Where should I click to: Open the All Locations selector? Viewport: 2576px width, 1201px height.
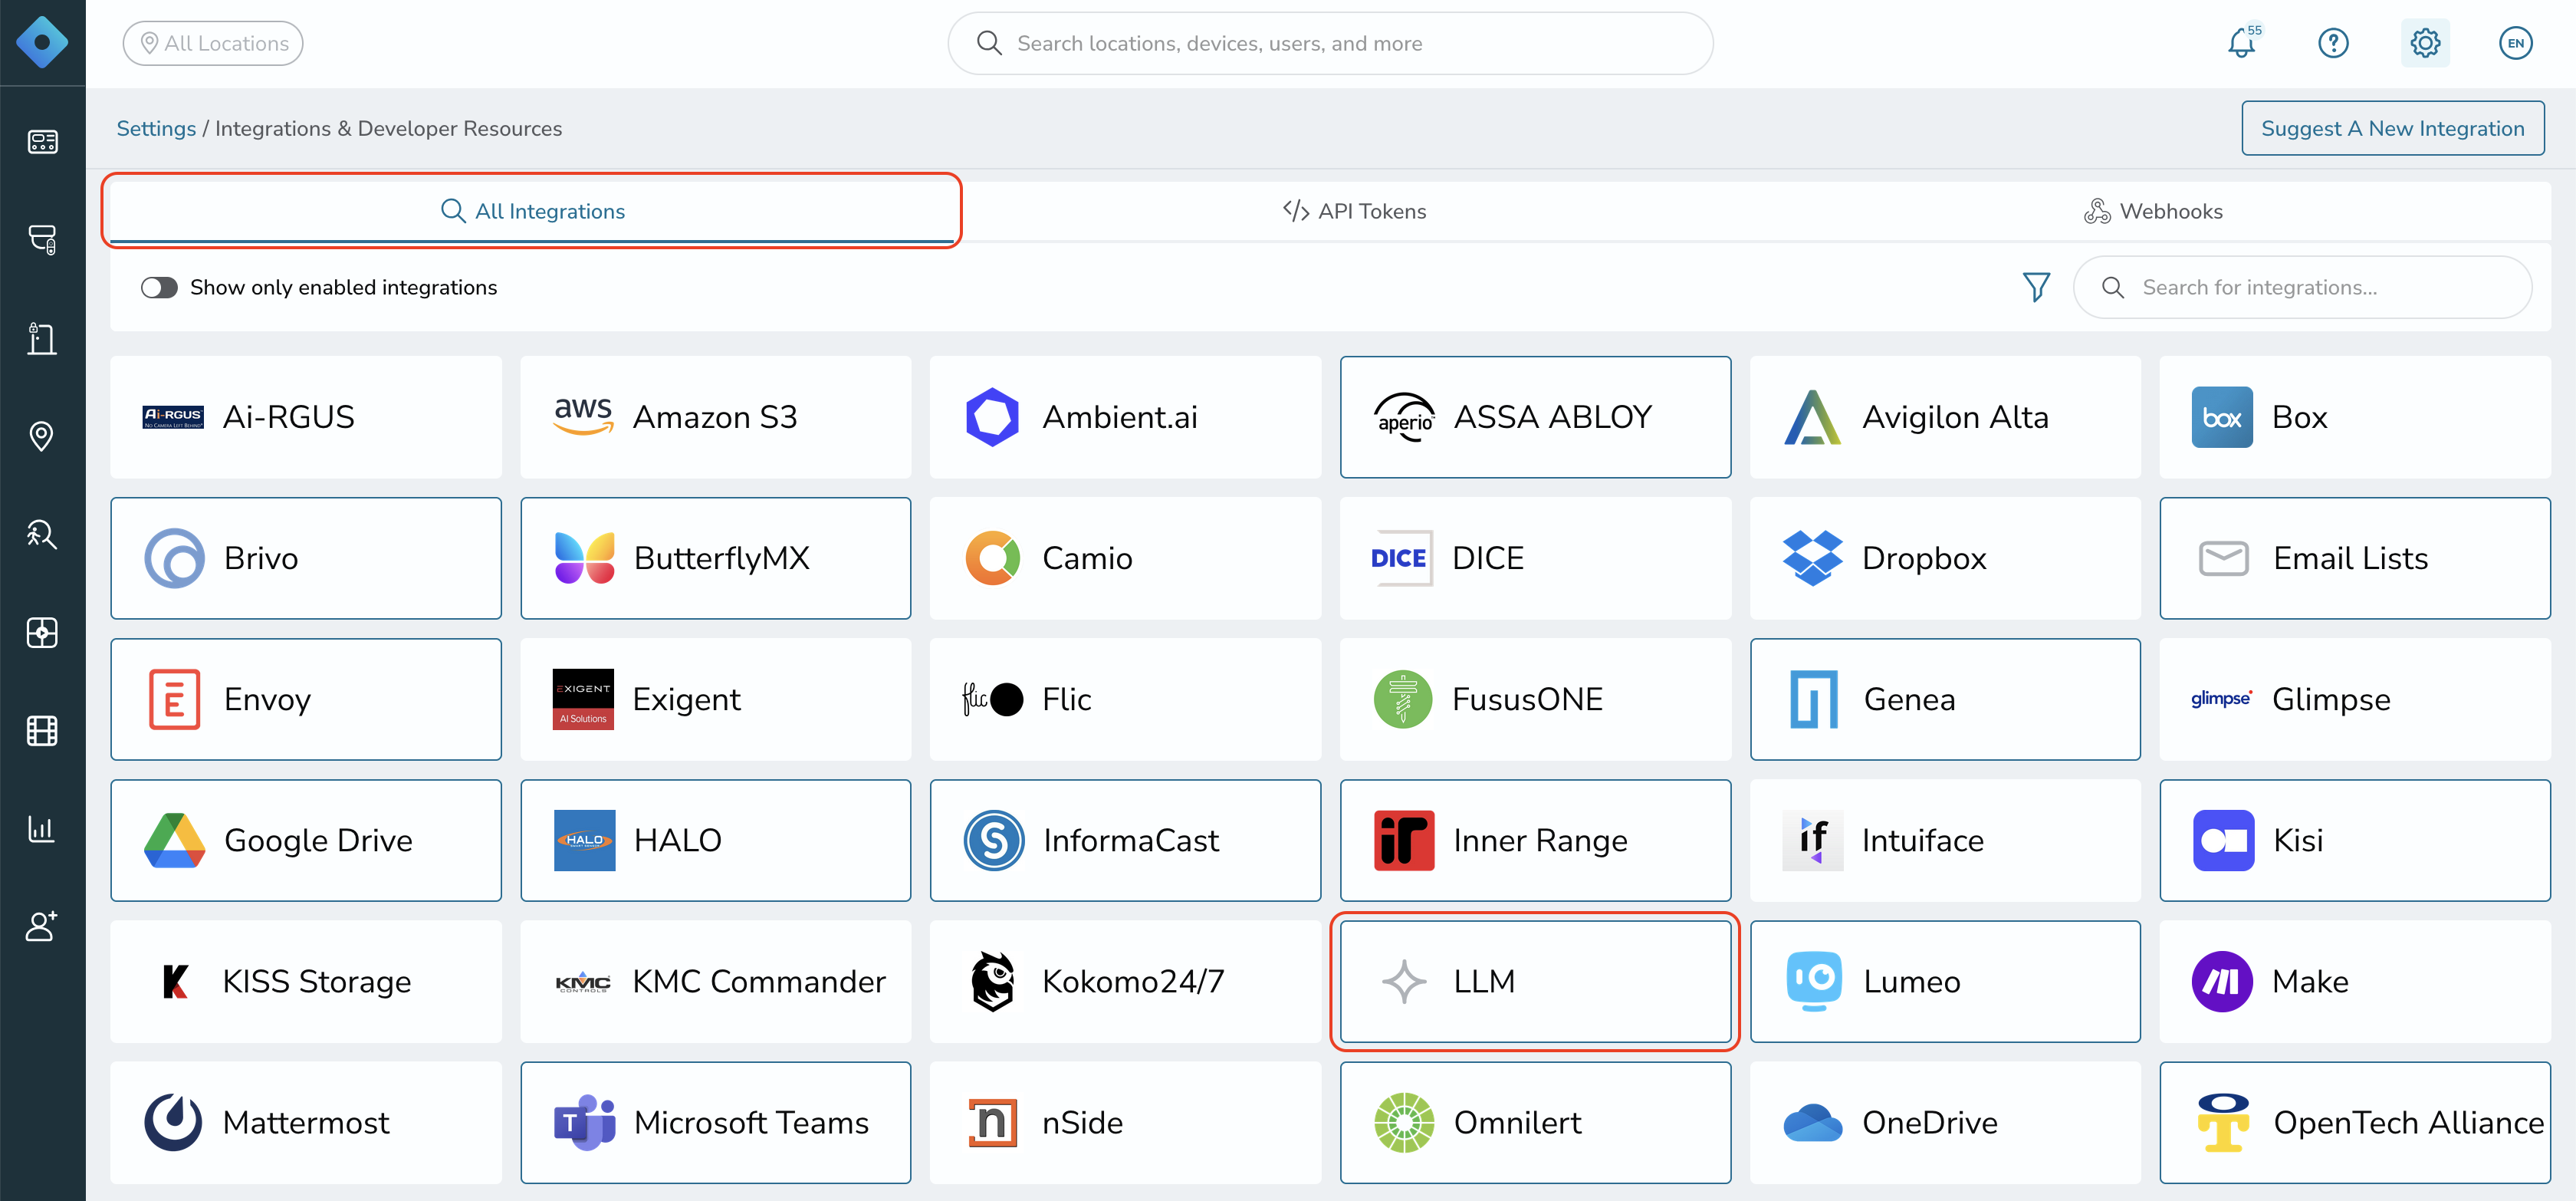tap(213, 43)
